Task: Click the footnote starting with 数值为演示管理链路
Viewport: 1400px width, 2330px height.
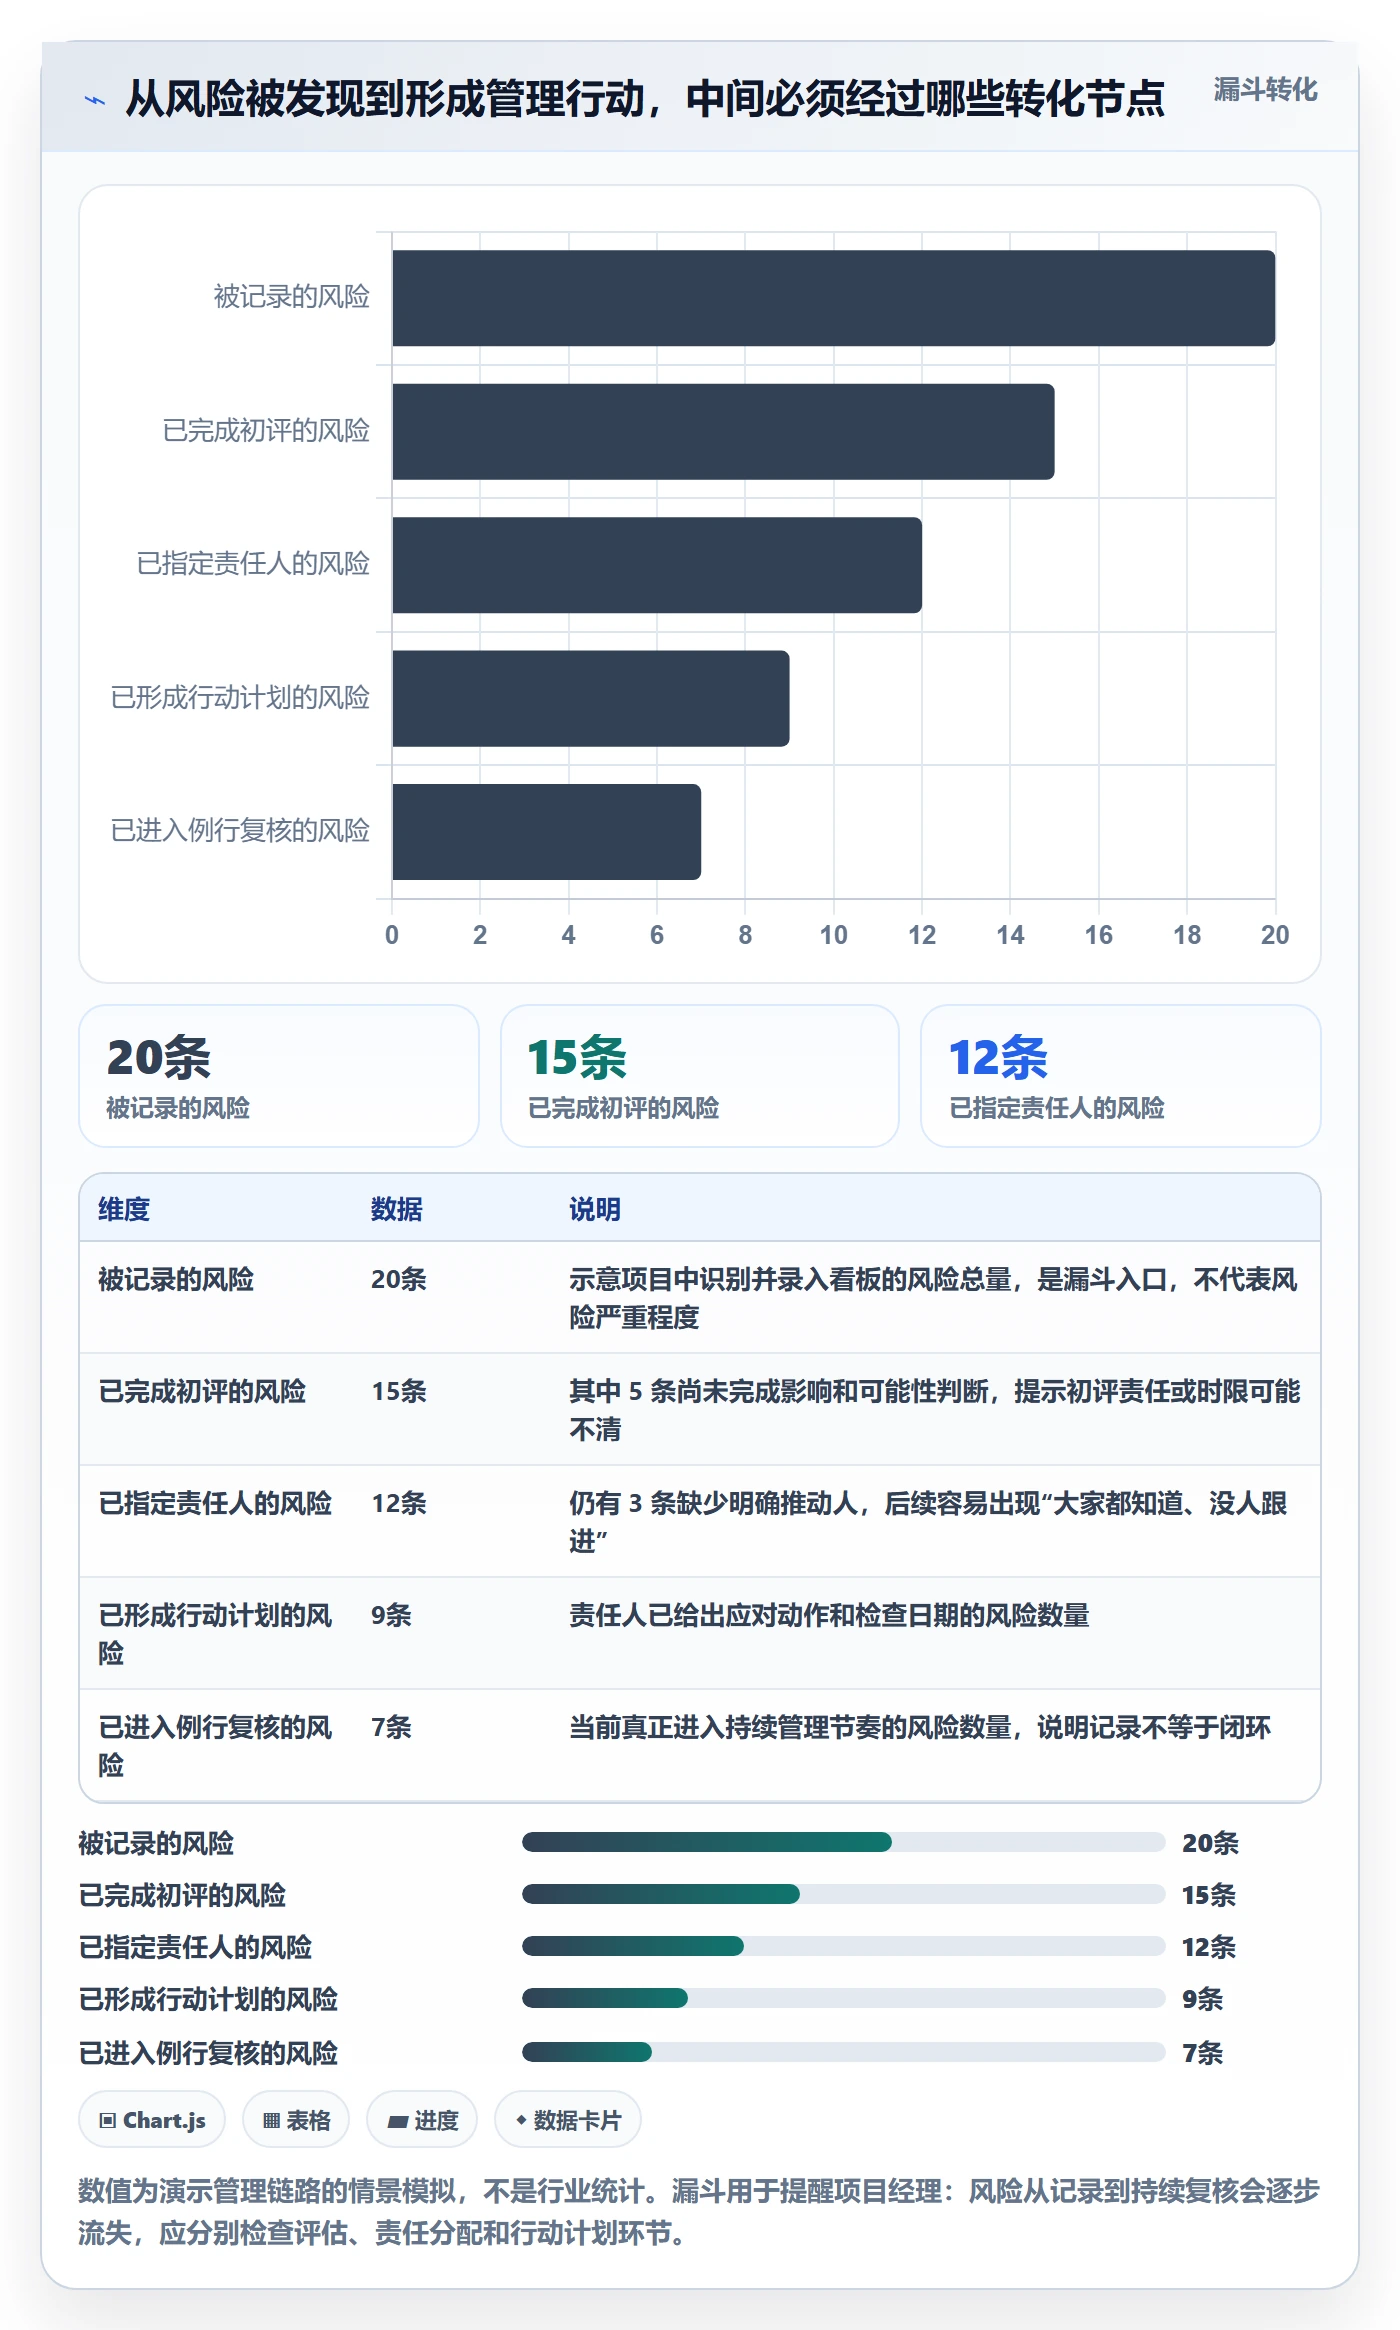Action: (x=699, y=2212)
